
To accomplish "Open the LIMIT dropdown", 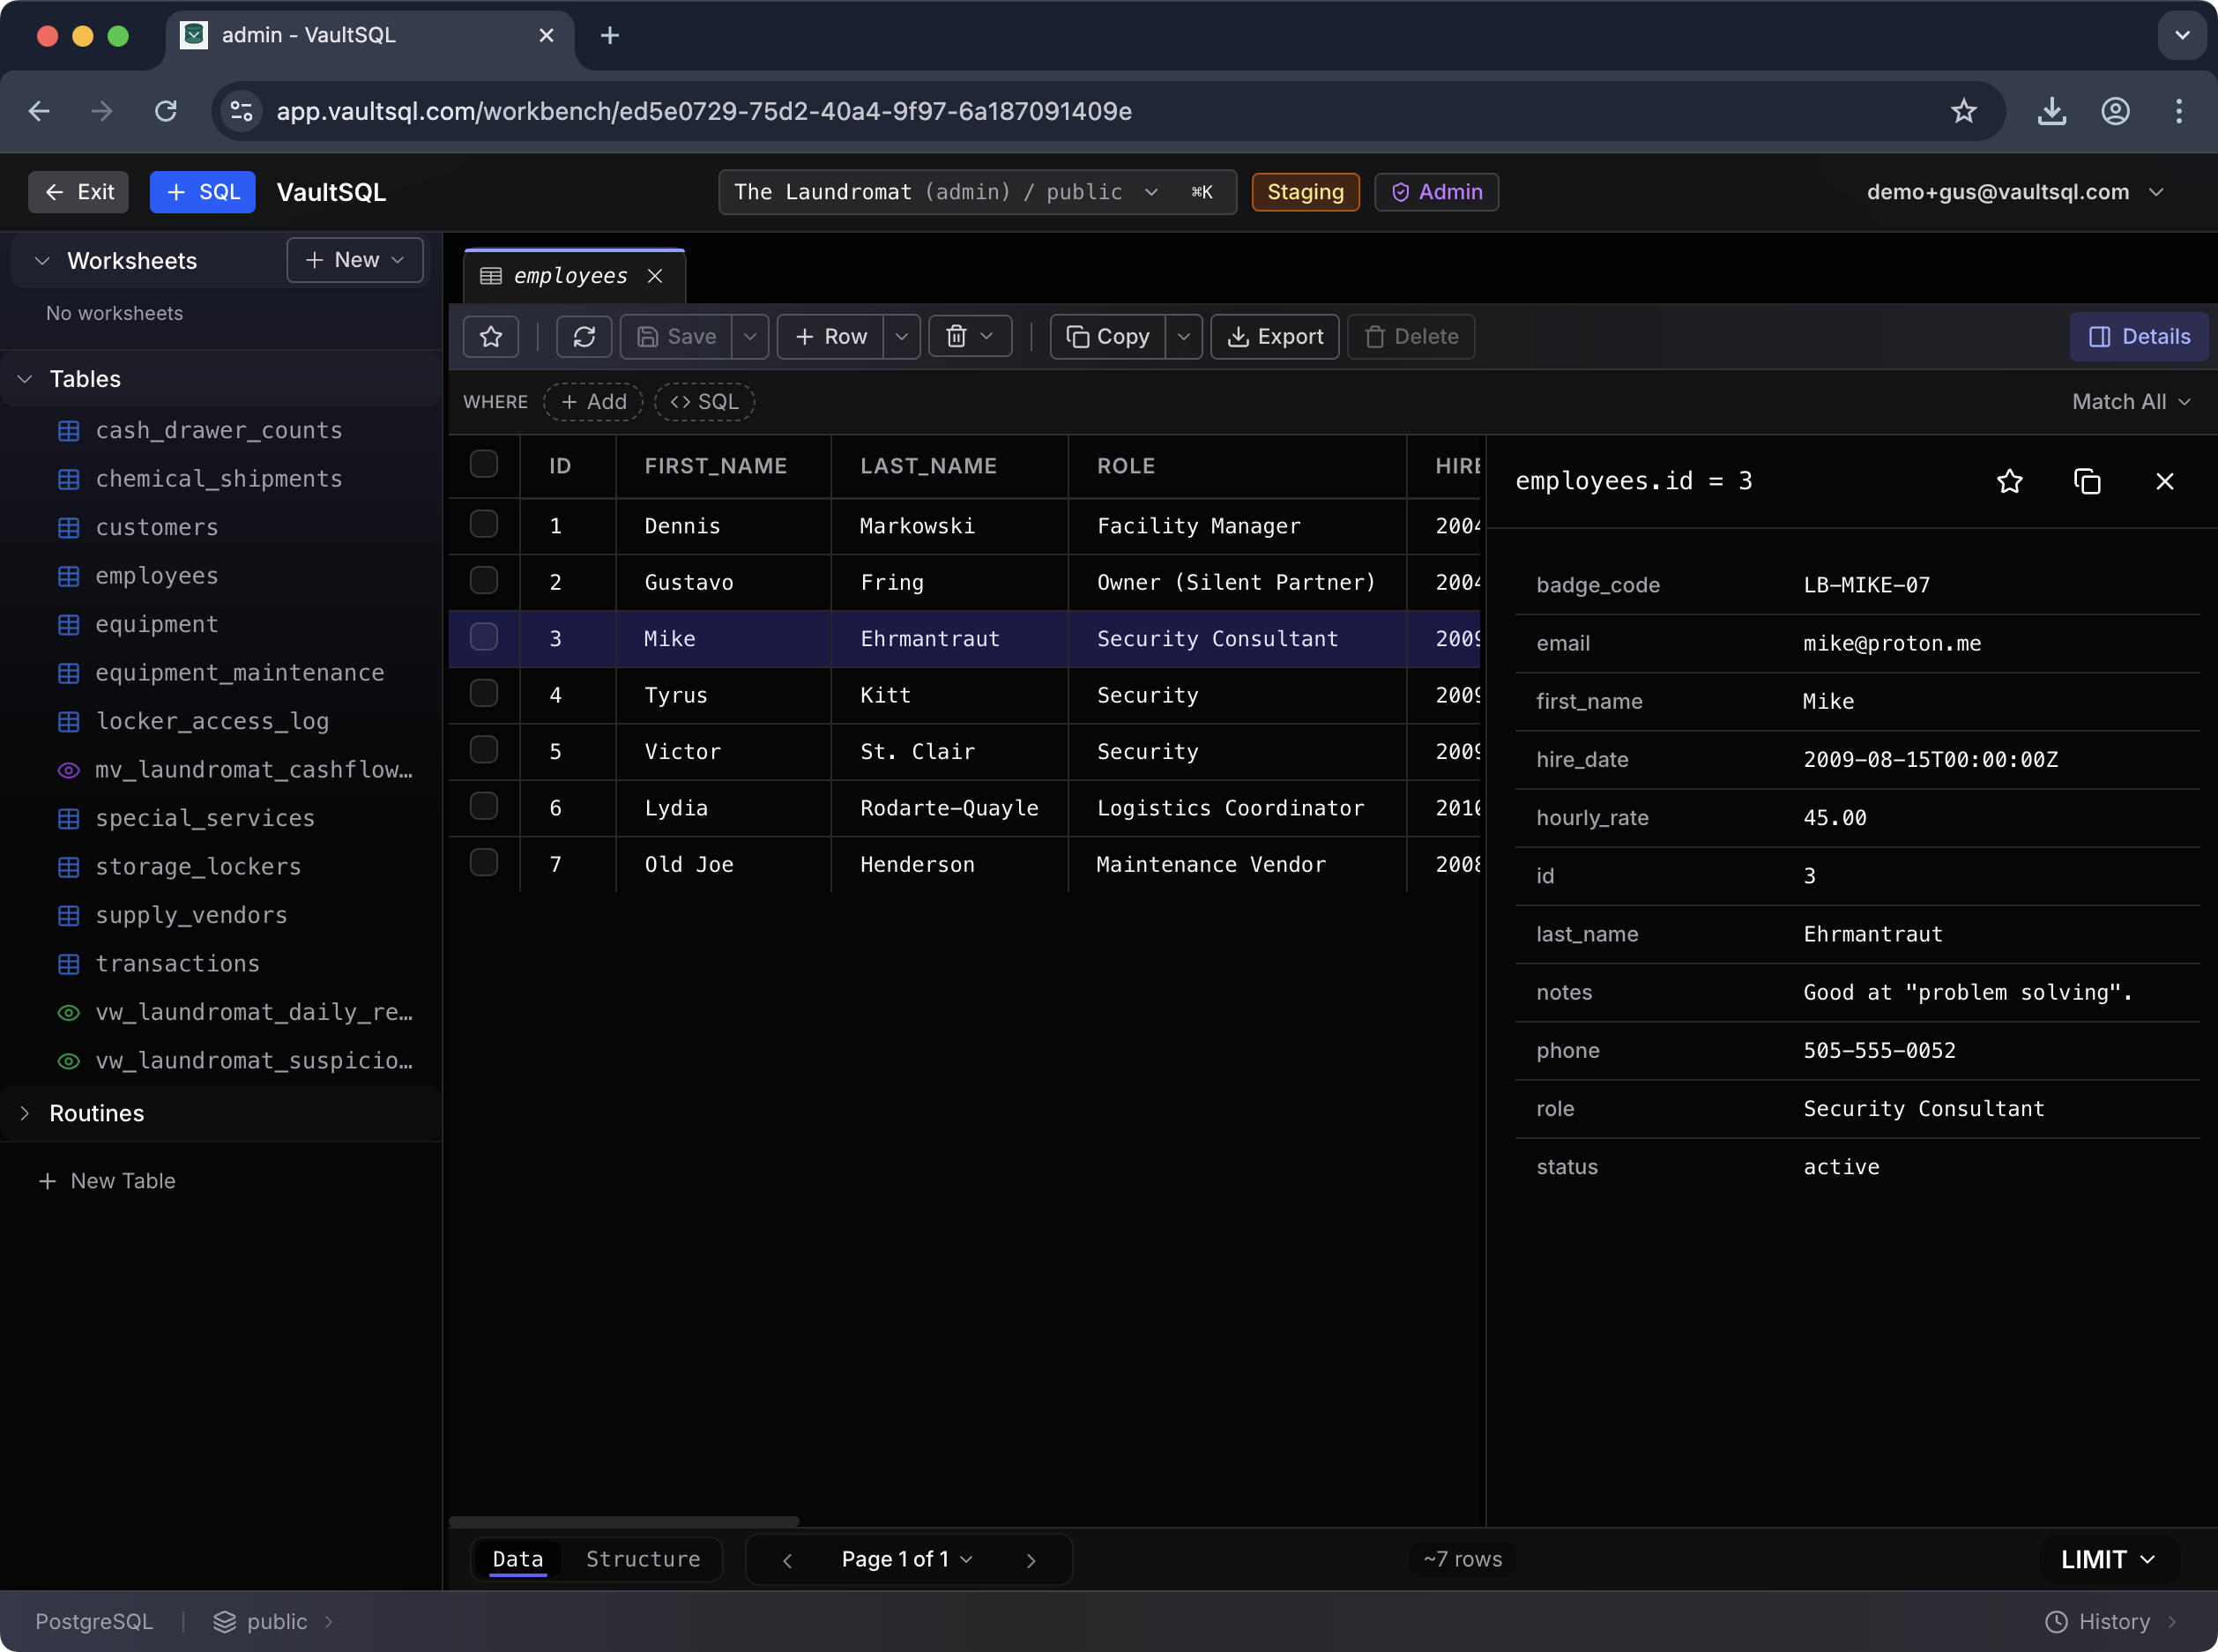I will 2108,1560.
